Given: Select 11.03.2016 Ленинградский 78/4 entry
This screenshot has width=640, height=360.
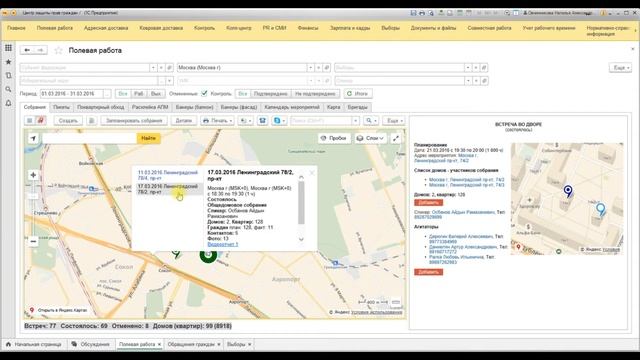Looking at the screenshot, I should [x=168, y=176].
